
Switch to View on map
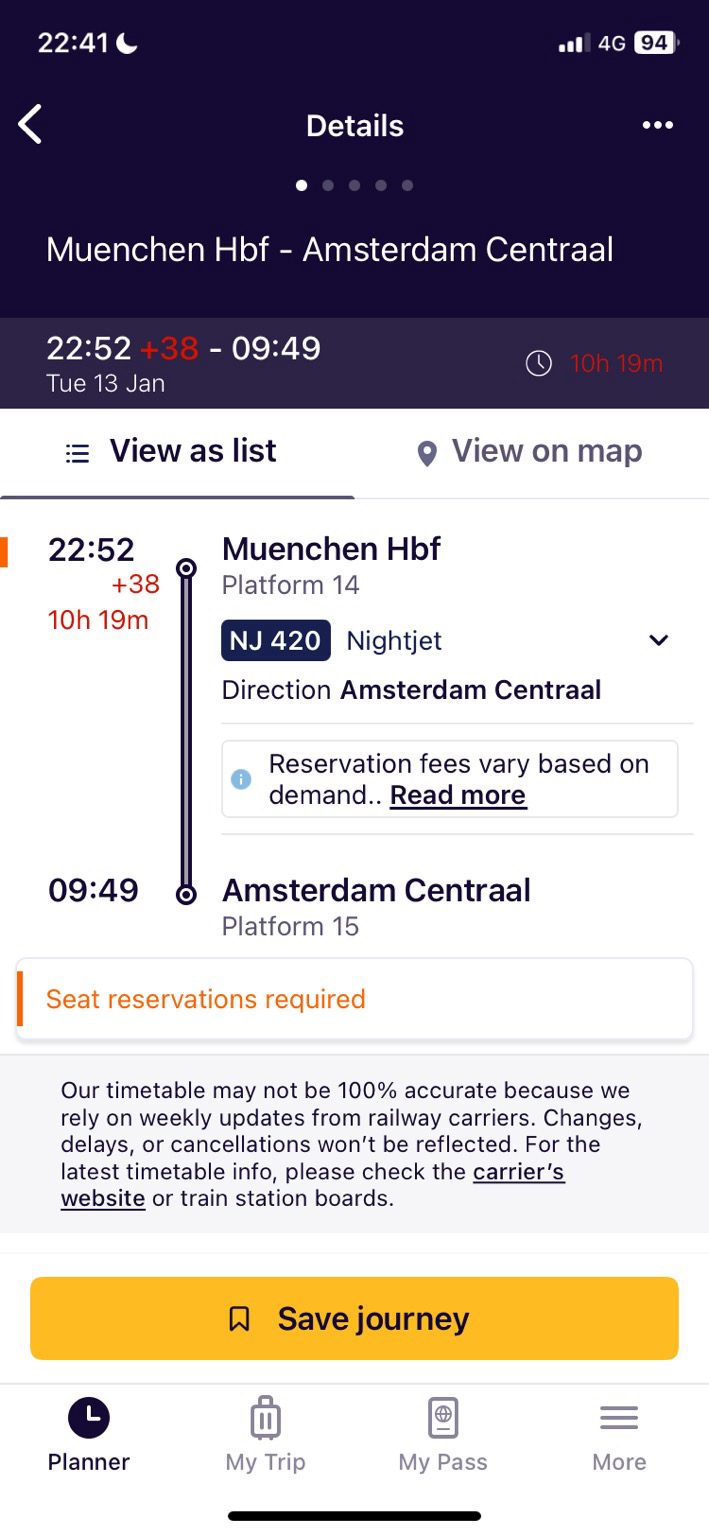click(x=530, y=452)
